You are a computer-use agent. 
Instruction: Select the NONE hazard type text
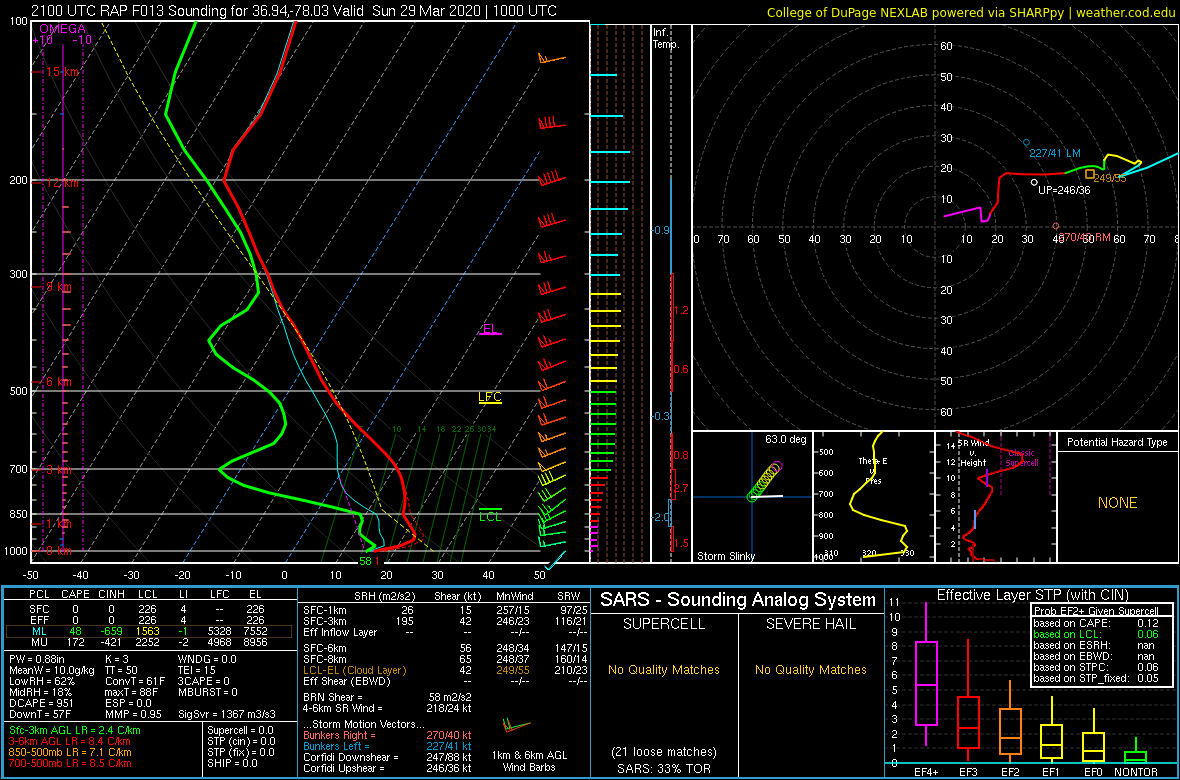[x=1117, y=503]
